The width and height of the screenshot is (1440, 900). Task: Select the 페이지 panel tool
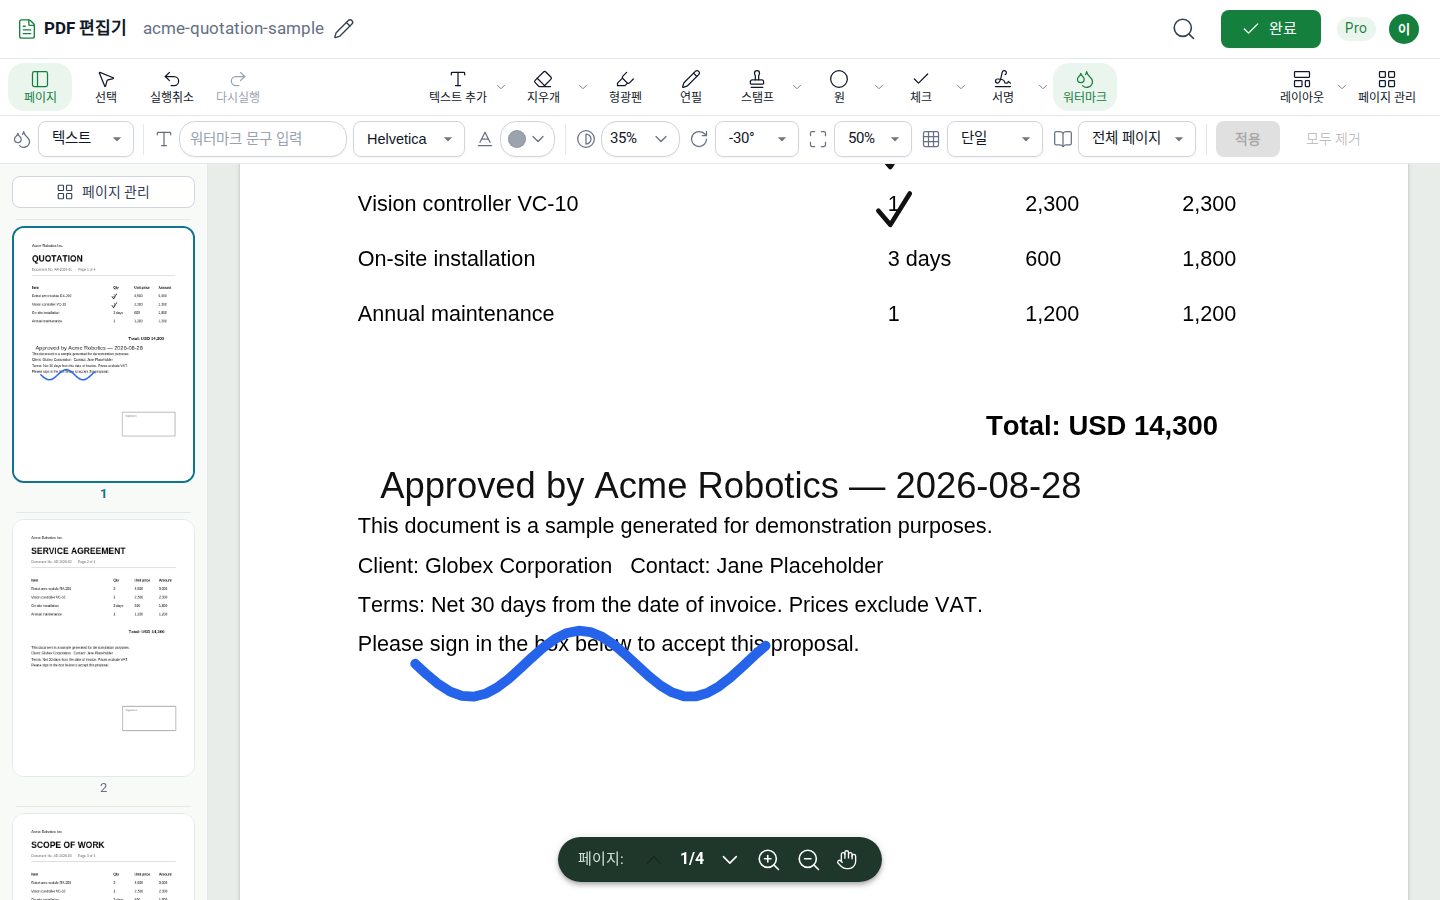click(40, 87)
